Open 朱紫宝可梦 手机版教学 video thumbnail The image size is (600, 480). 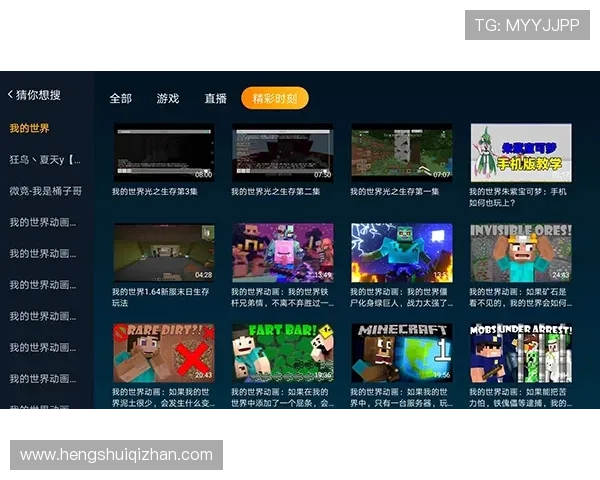521,152
